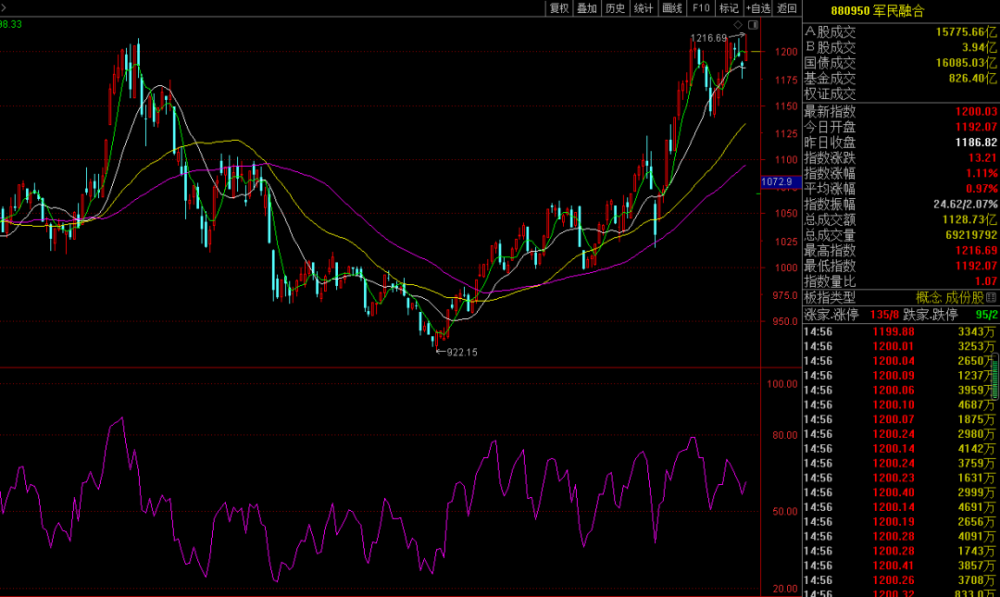Click the 权证成交 row label
This screenshot has height=597, width=1000.
click(x=830, y=93)
